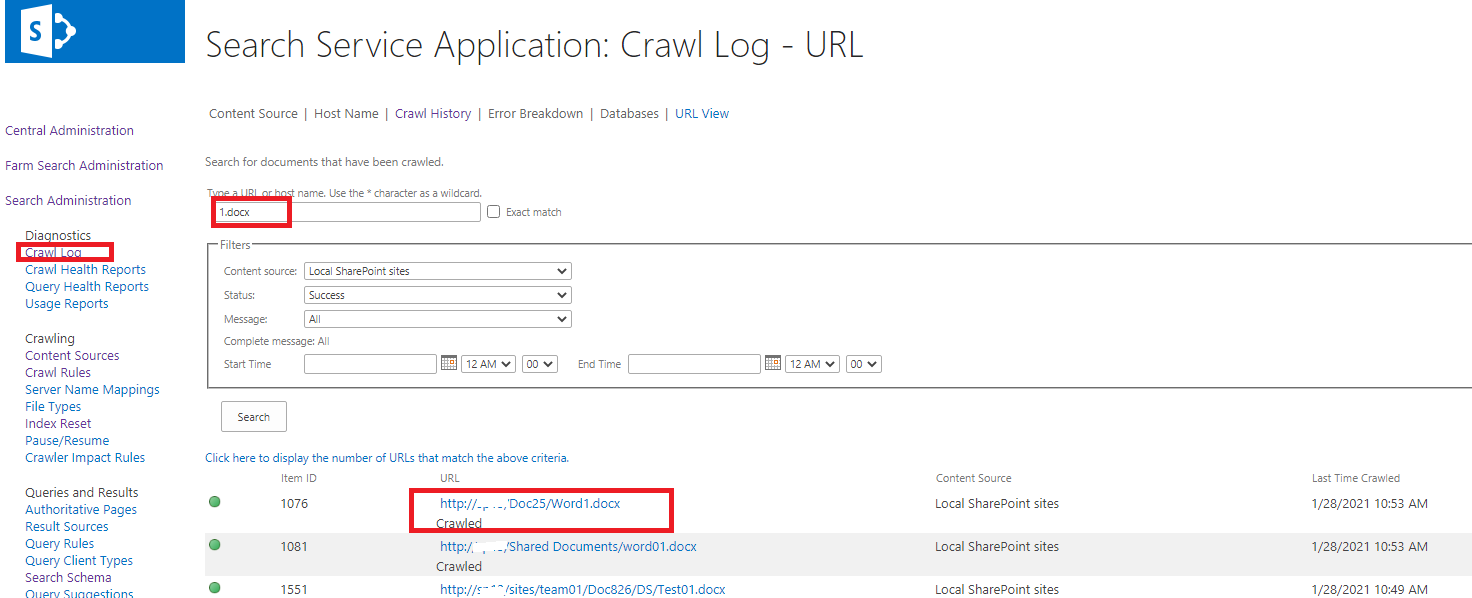Switch to the Crawl History view
This screenshot has width=1472, height=598.
click(433, 114)
